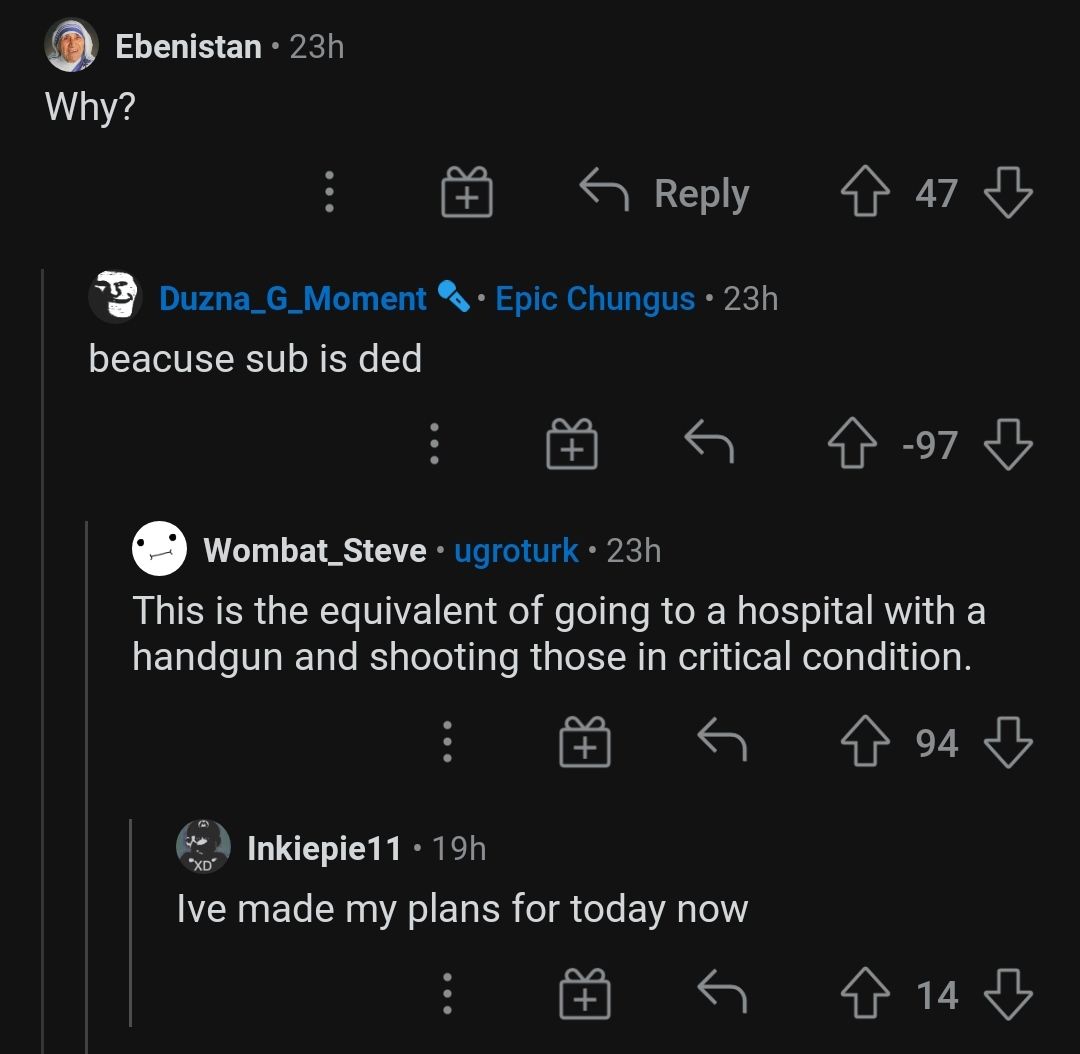Image resolution: width=1080 pixels, height=1054 pixels.
Task: Downvote Inkiepie11's plans comment
Action: [1008, 995]
